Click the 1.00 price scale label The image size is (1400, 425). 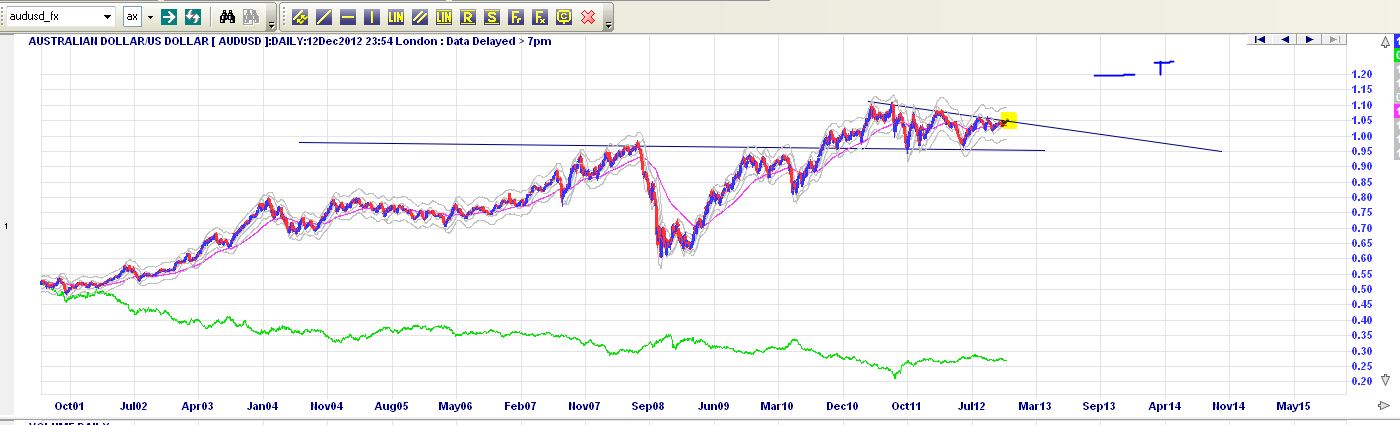pyautogui.click(x=1361, y=136)
